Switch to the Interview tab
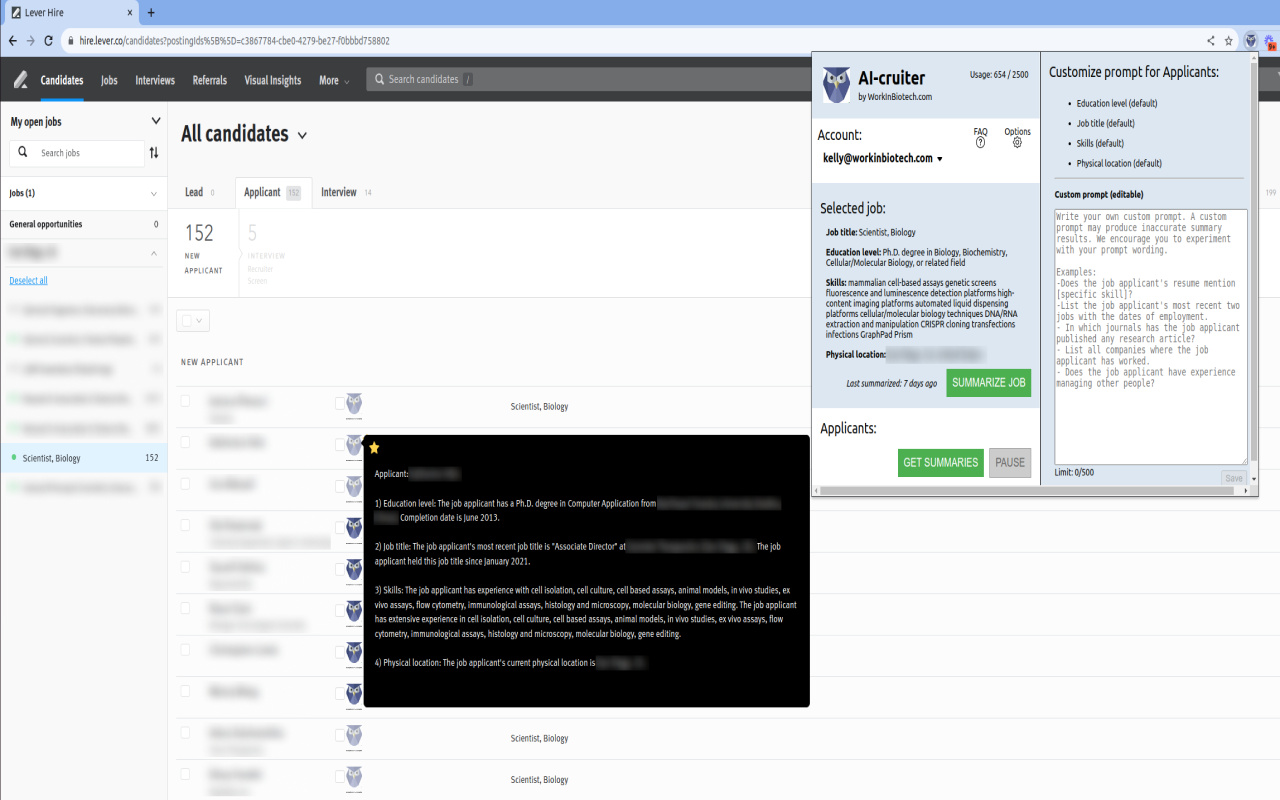This screenshot has height=800, width=1280. click(346, 192)
